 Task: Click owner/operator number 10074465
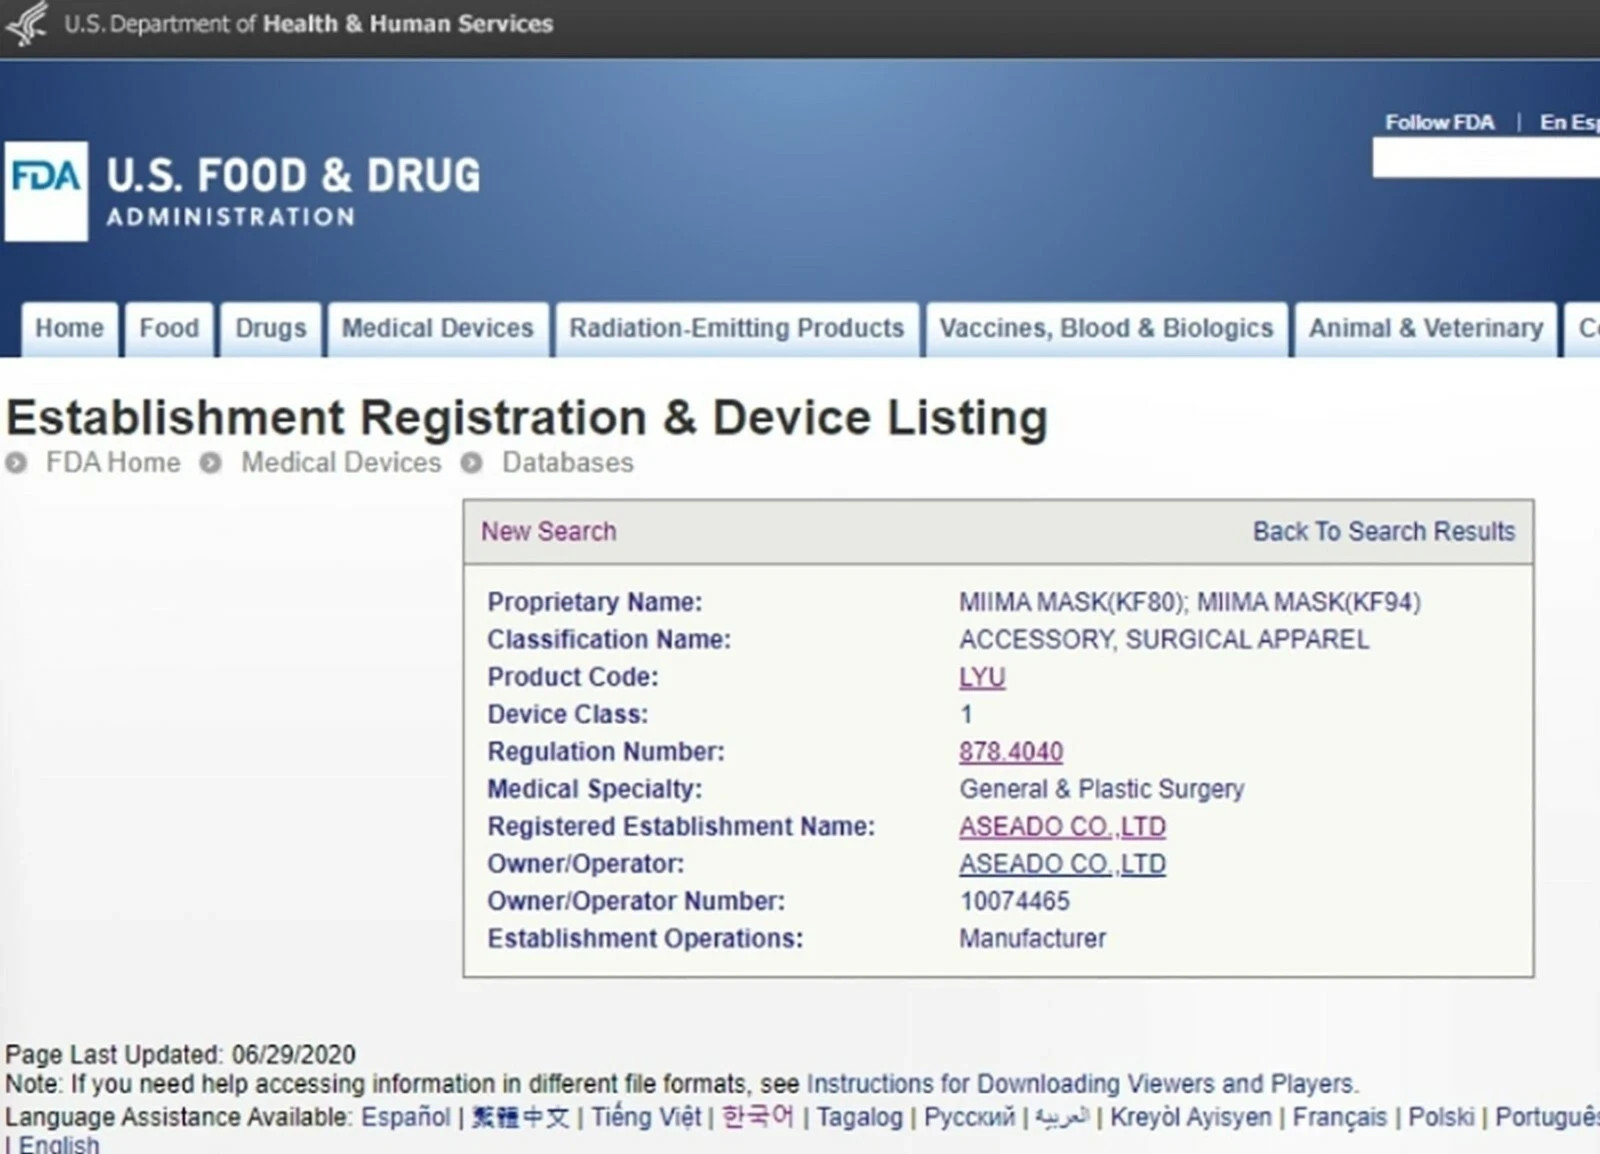[x=1015, y=902]
